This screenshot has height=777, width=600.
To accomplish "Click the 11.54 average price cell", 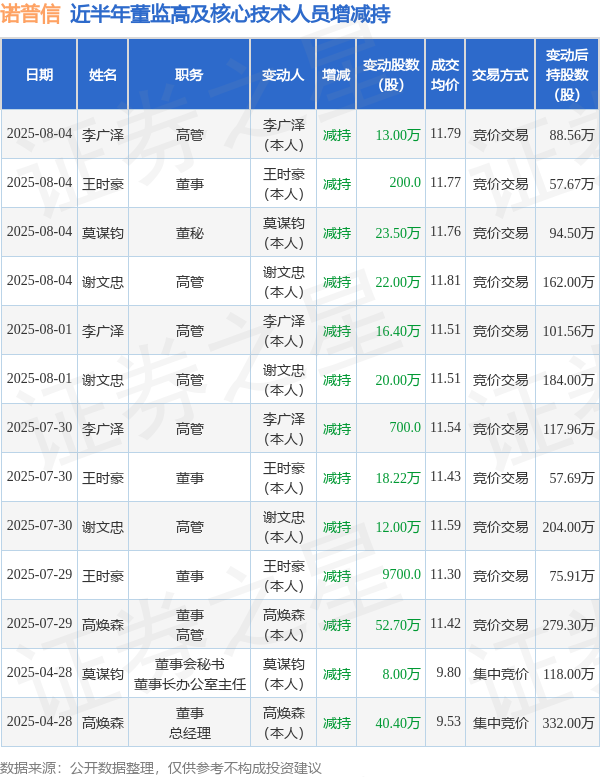I will click(x=445, y=427).
